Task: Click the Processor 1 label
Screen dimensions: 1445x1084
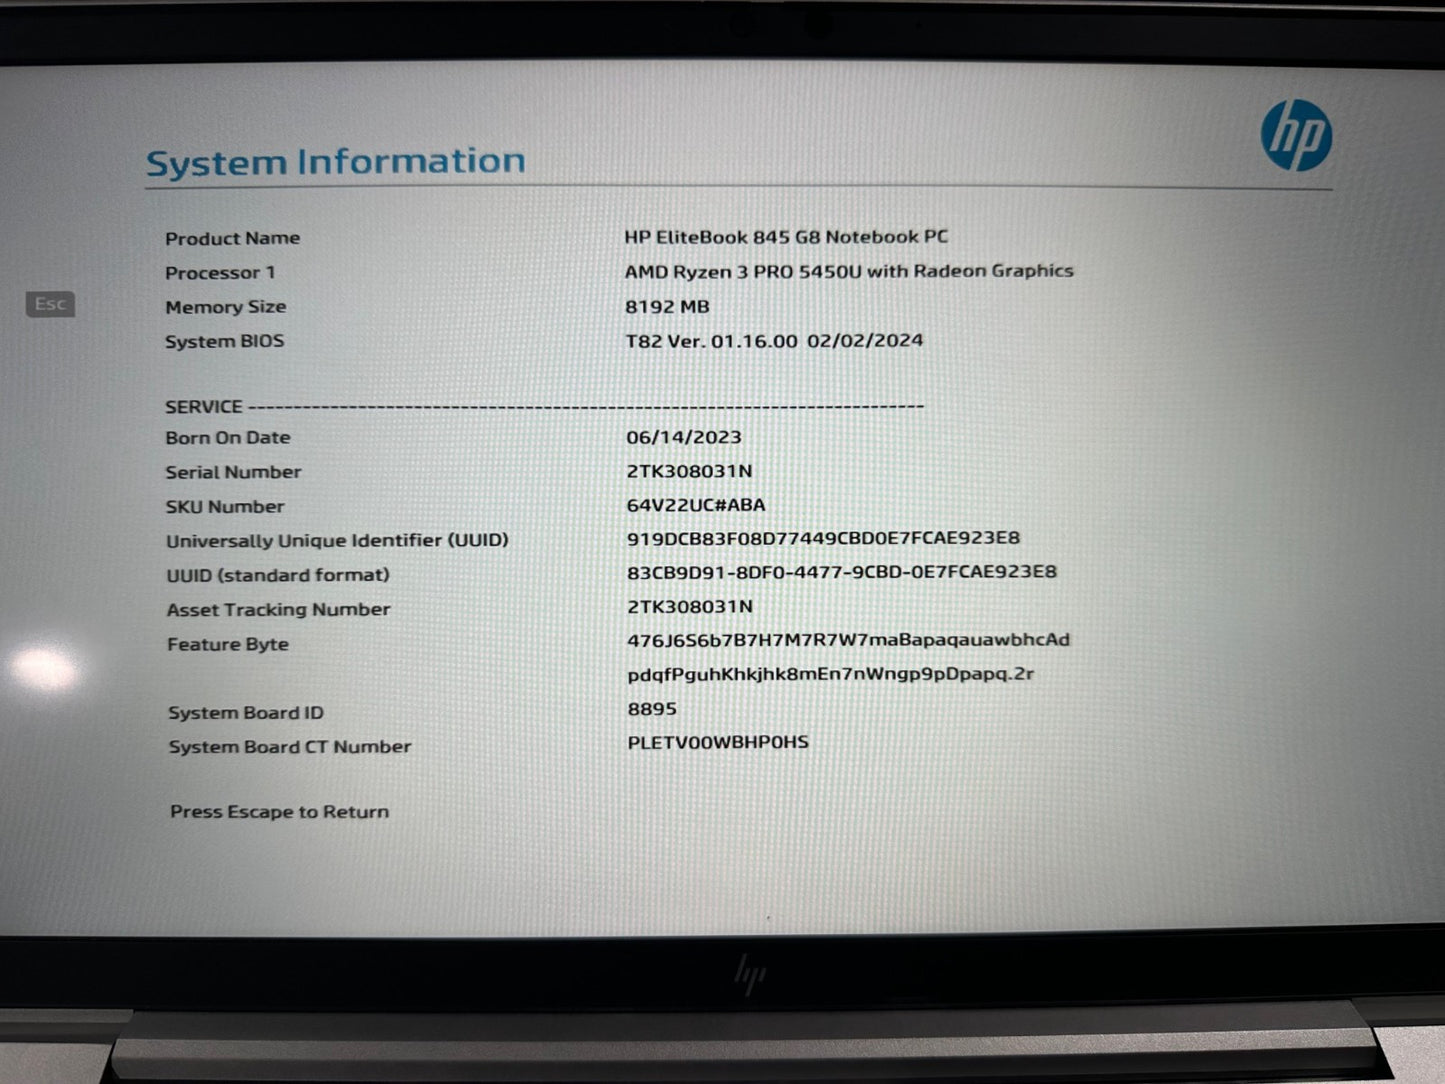Action: tap(220, 272)
